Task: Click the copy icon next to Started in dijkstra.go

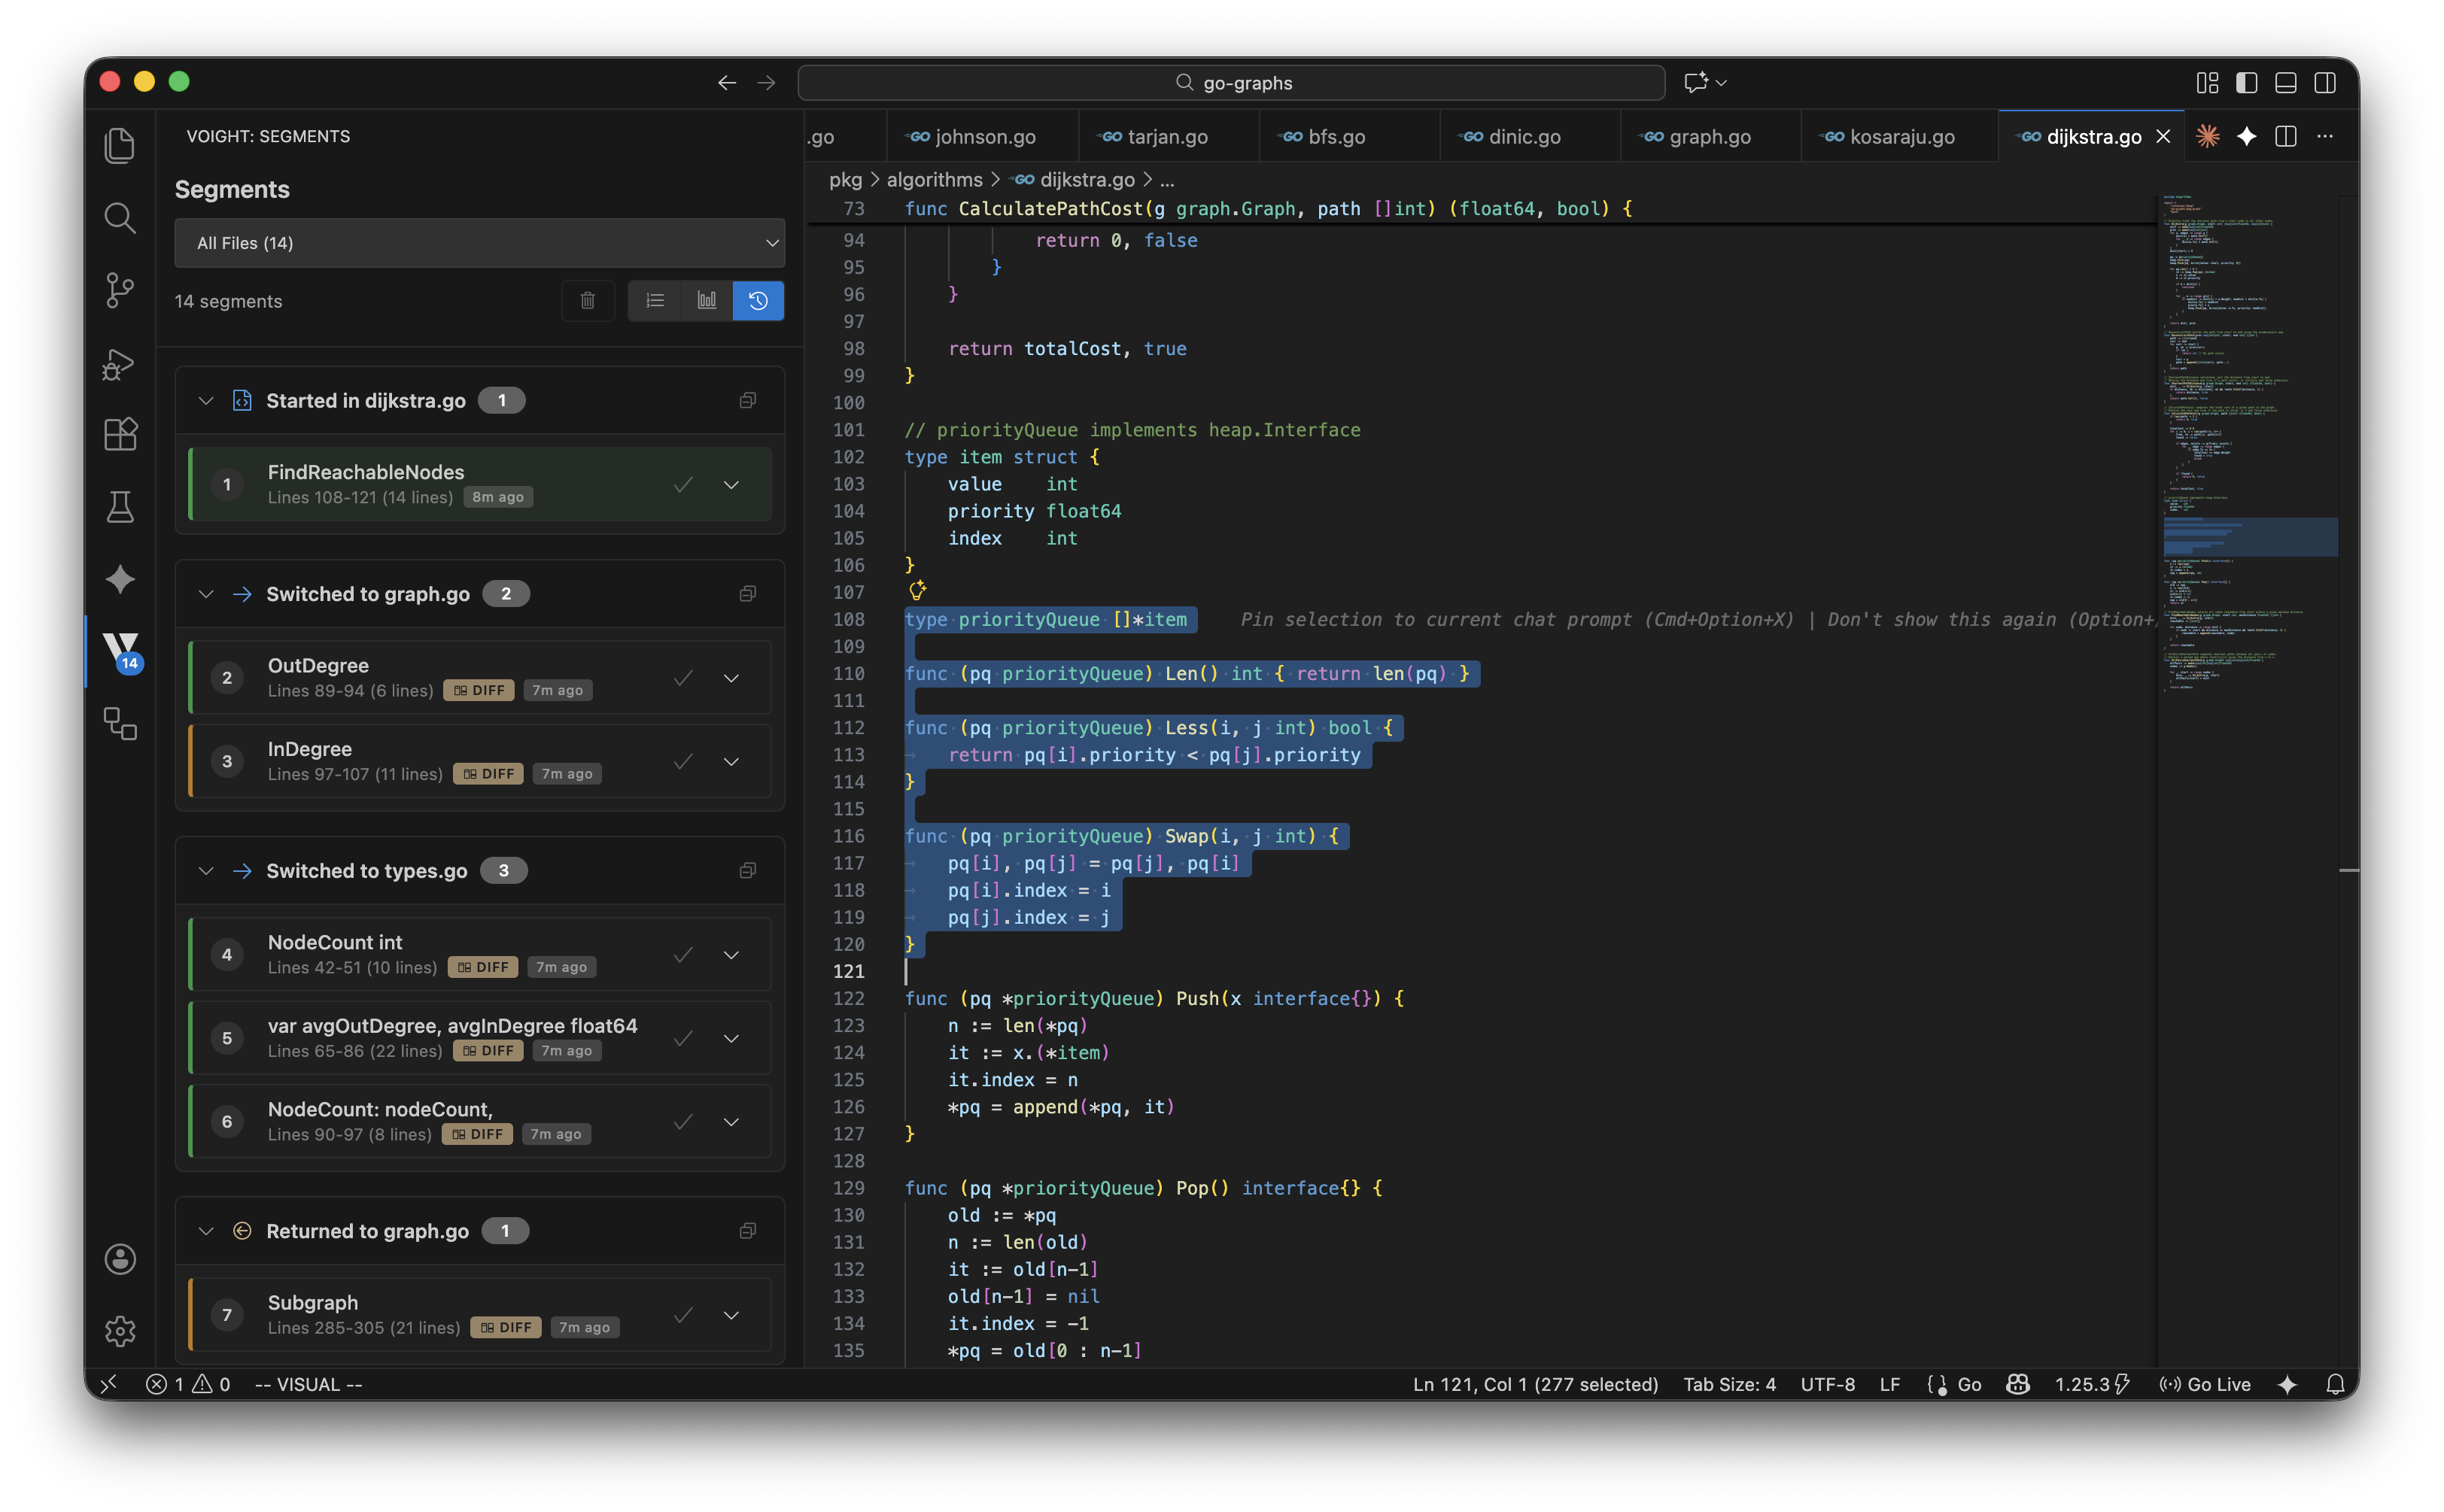Action: click(747, 401)
